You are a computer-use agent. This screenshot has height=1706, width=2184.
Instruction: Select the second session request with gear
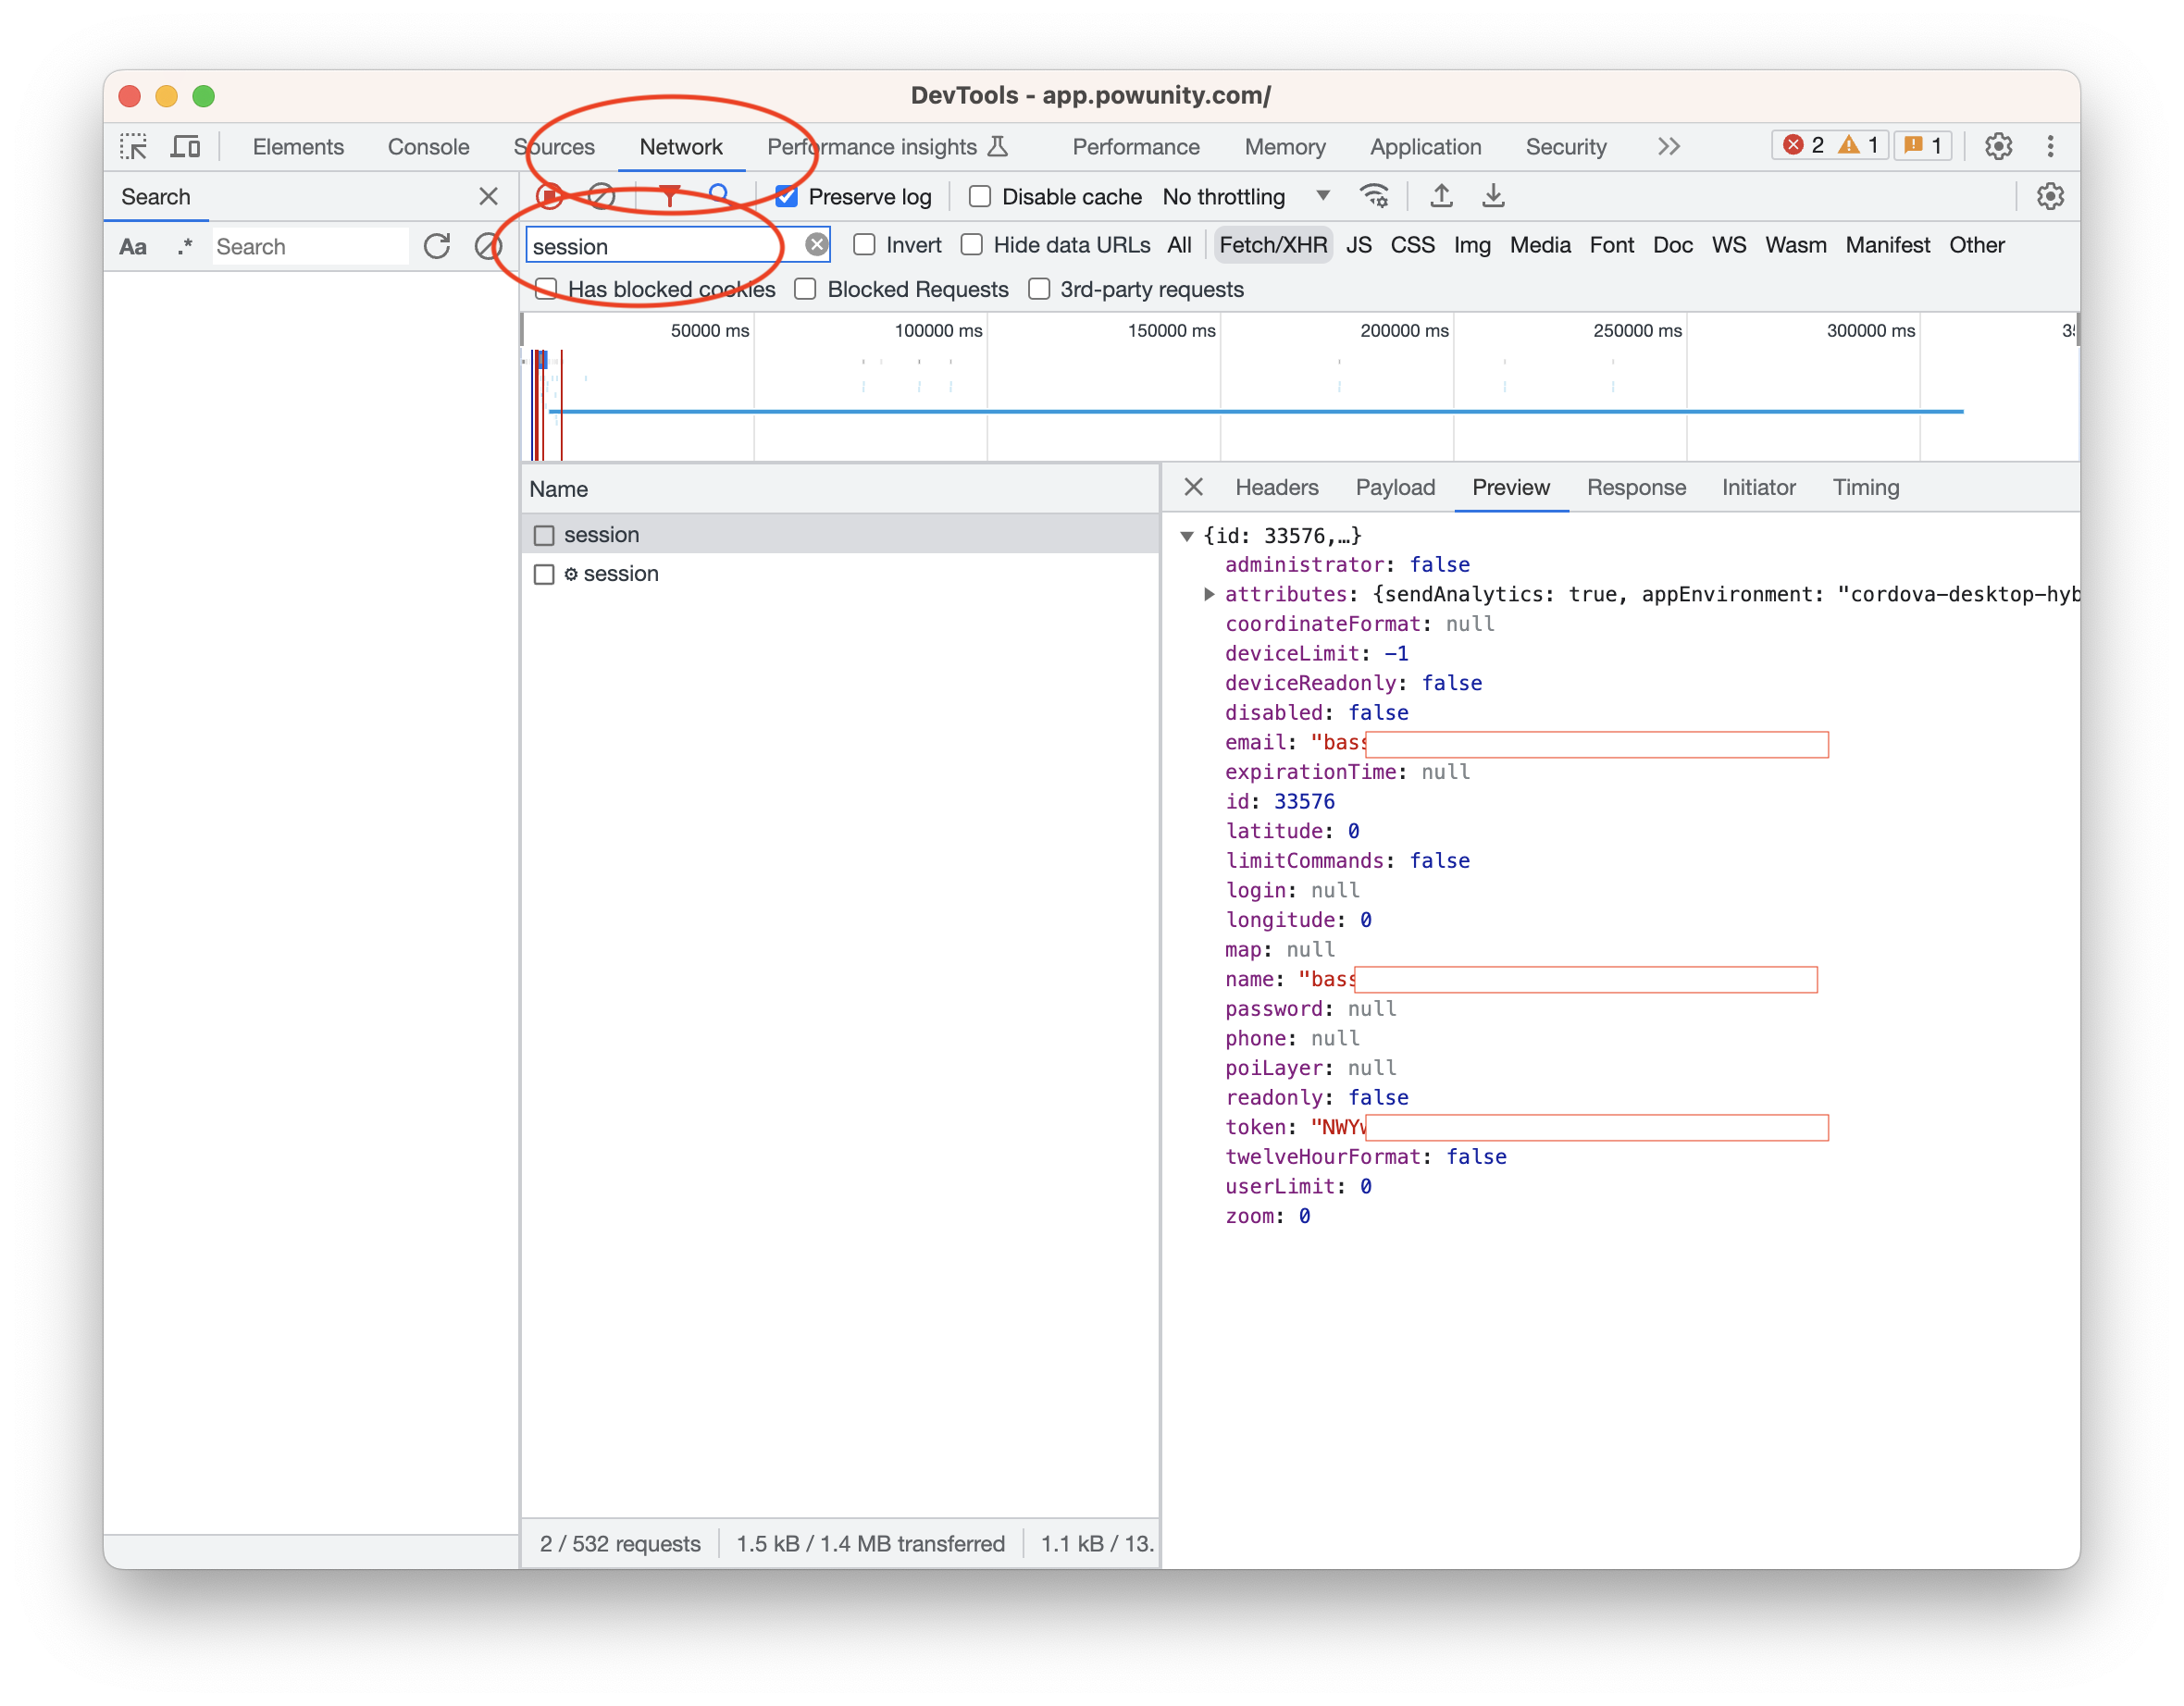tap(840, 574)
